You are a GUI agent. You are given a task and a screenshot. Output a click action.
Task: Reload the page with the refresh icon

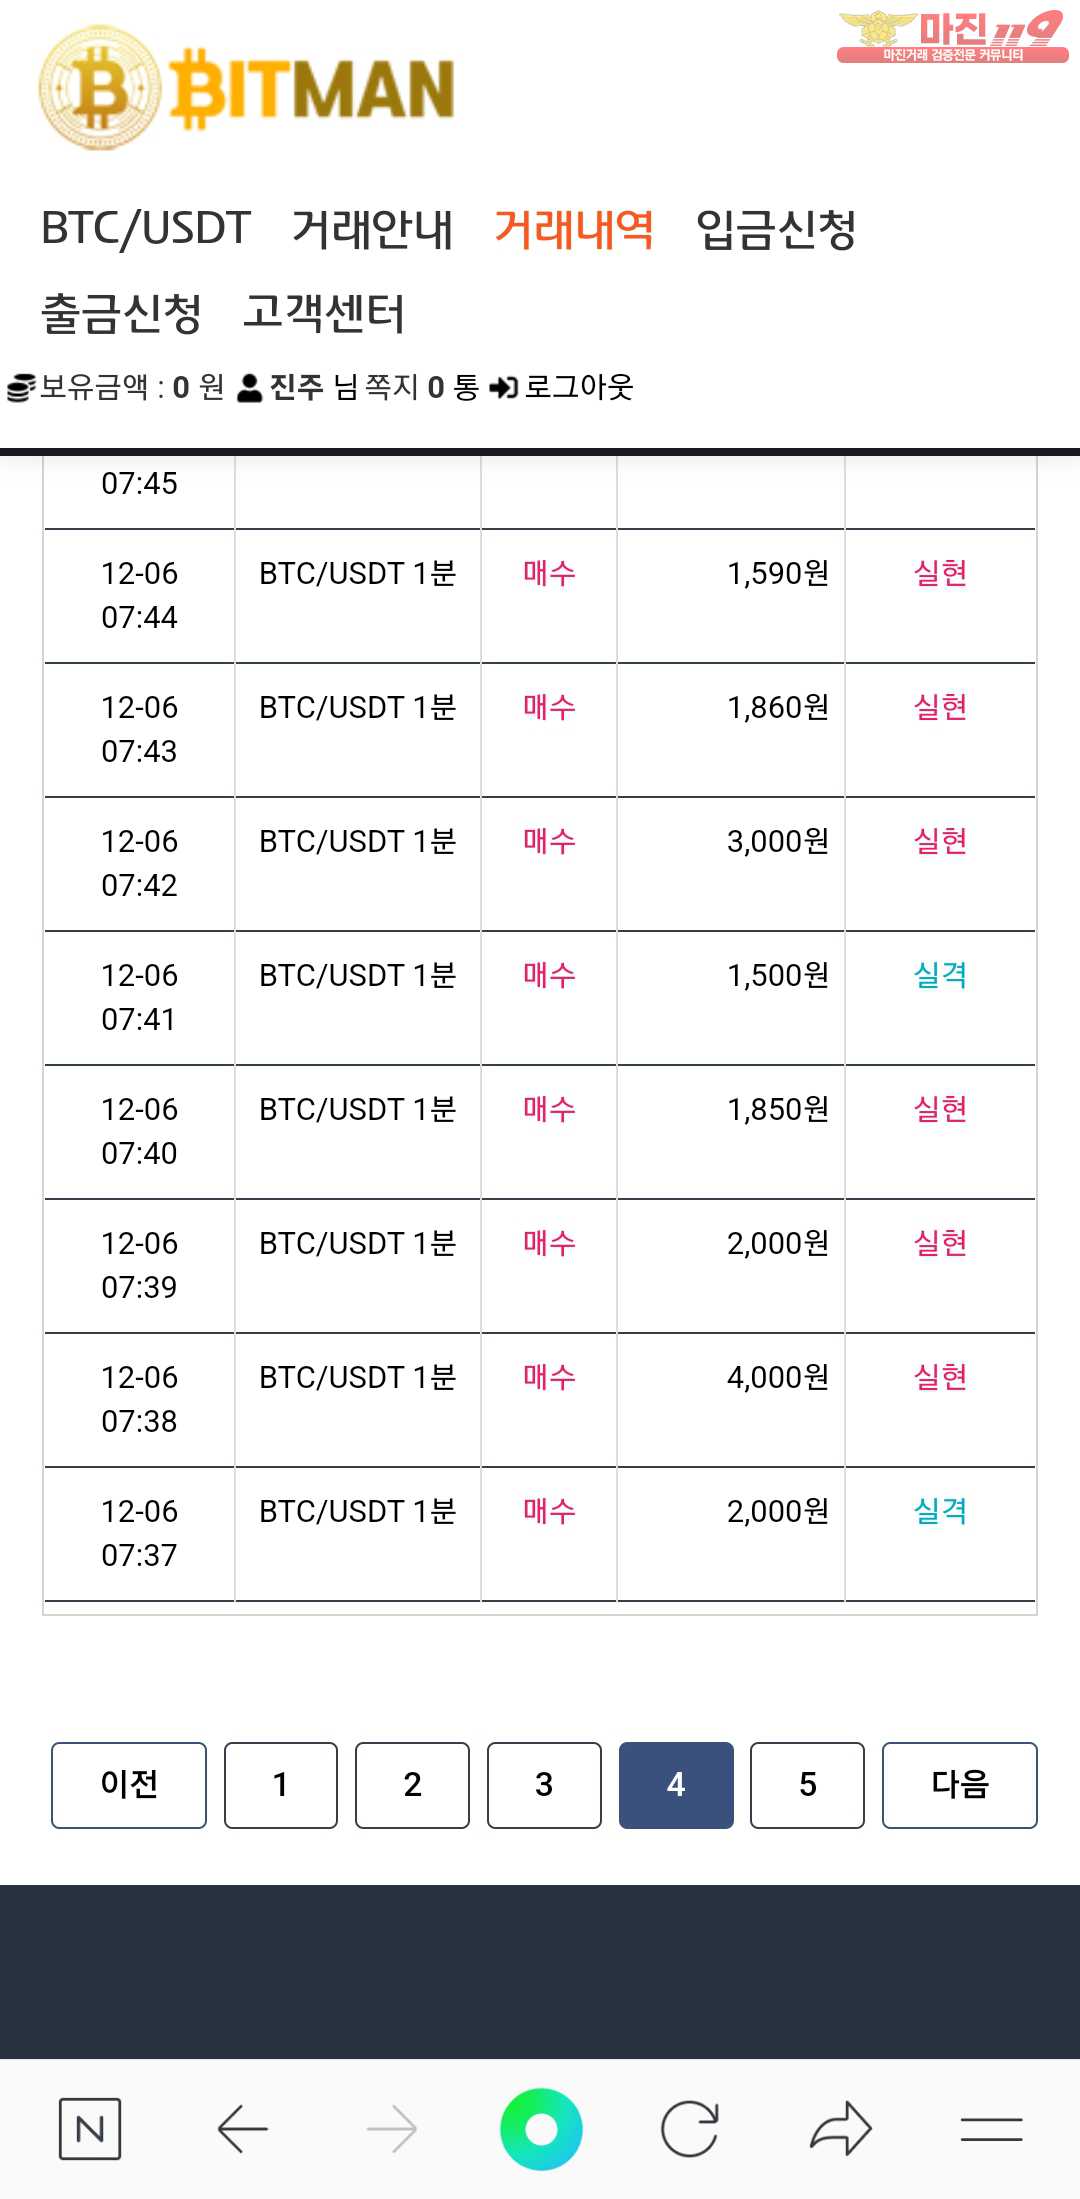[690, 2129]
